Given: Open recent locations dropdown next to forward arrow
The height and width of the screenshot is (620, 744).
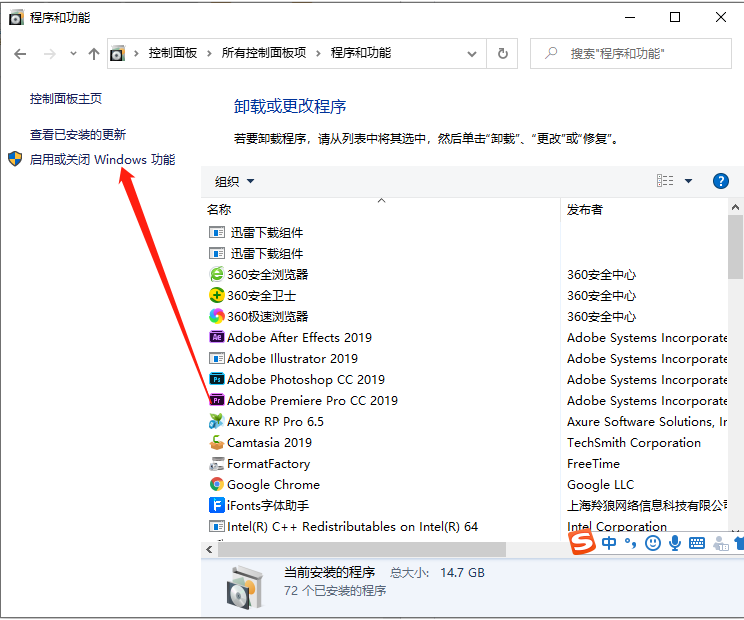Looking at the screenshot, I should tap(73, 54).
